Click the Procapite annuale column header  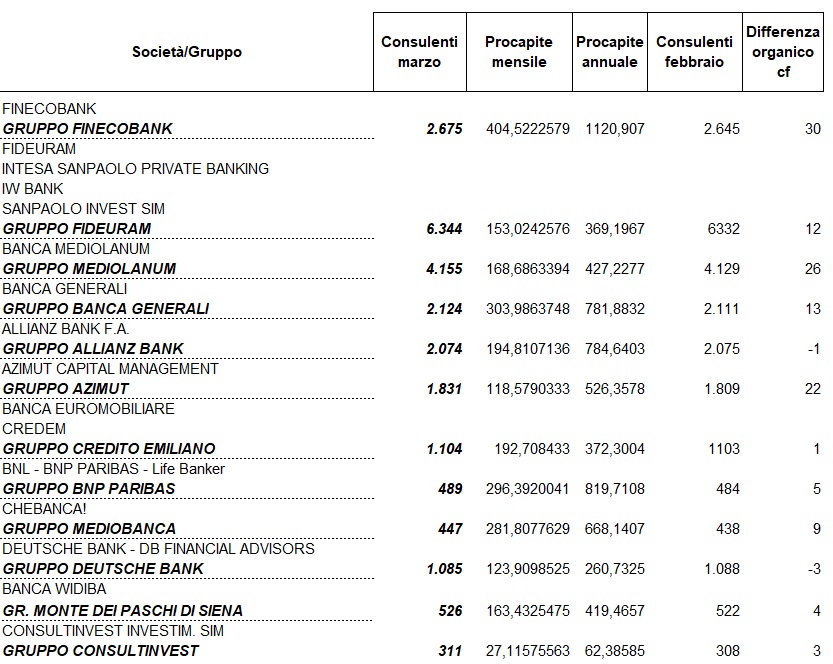pos(610,52)
